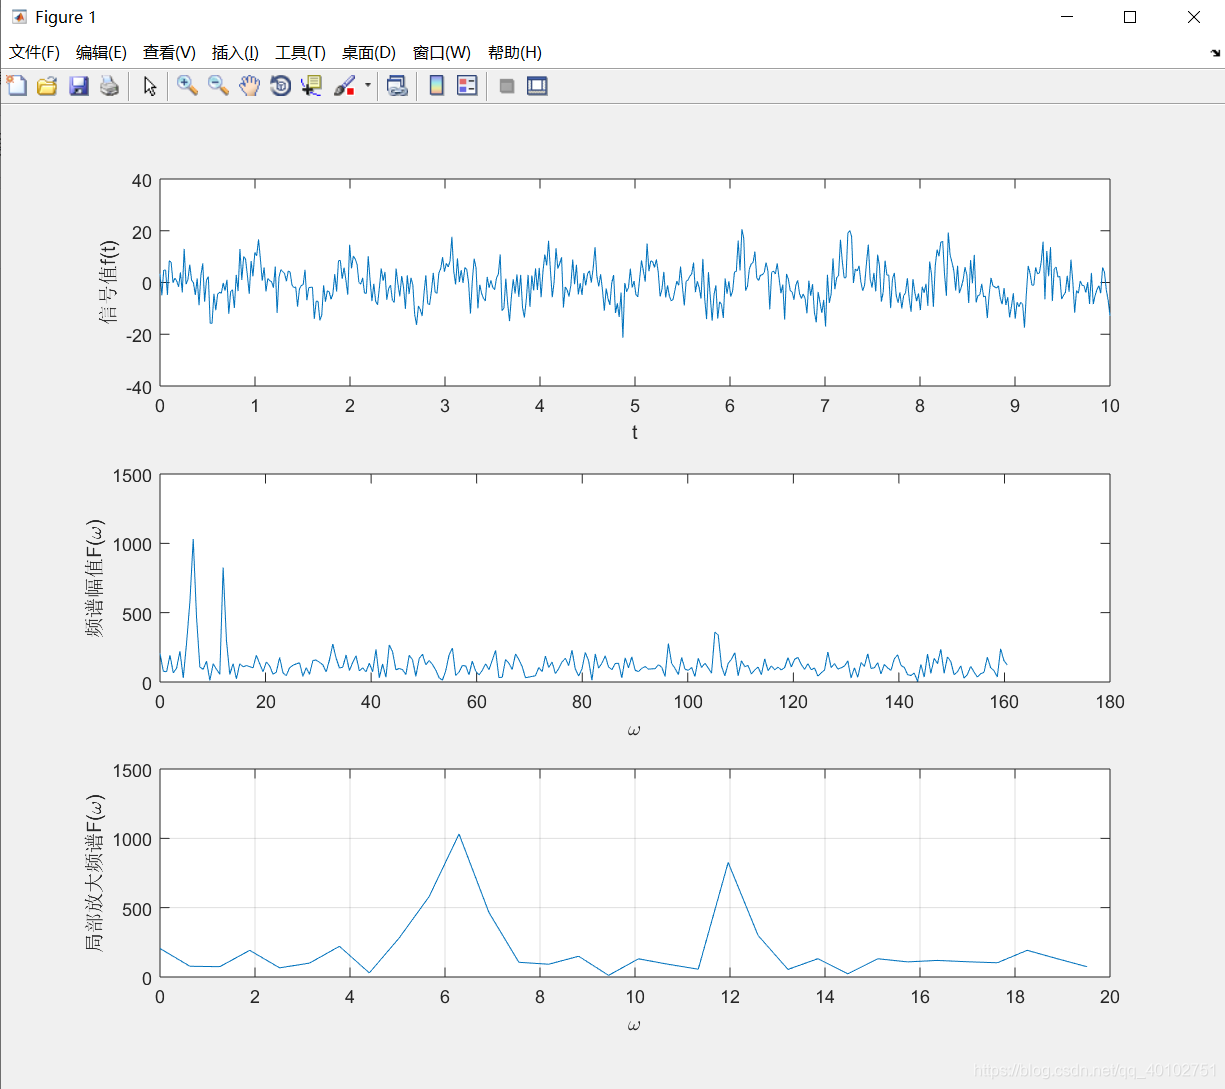Screen dimensions: 1225x1089
Task: Insert a colorbar using toolbar icon
Action: pos(436,86)
